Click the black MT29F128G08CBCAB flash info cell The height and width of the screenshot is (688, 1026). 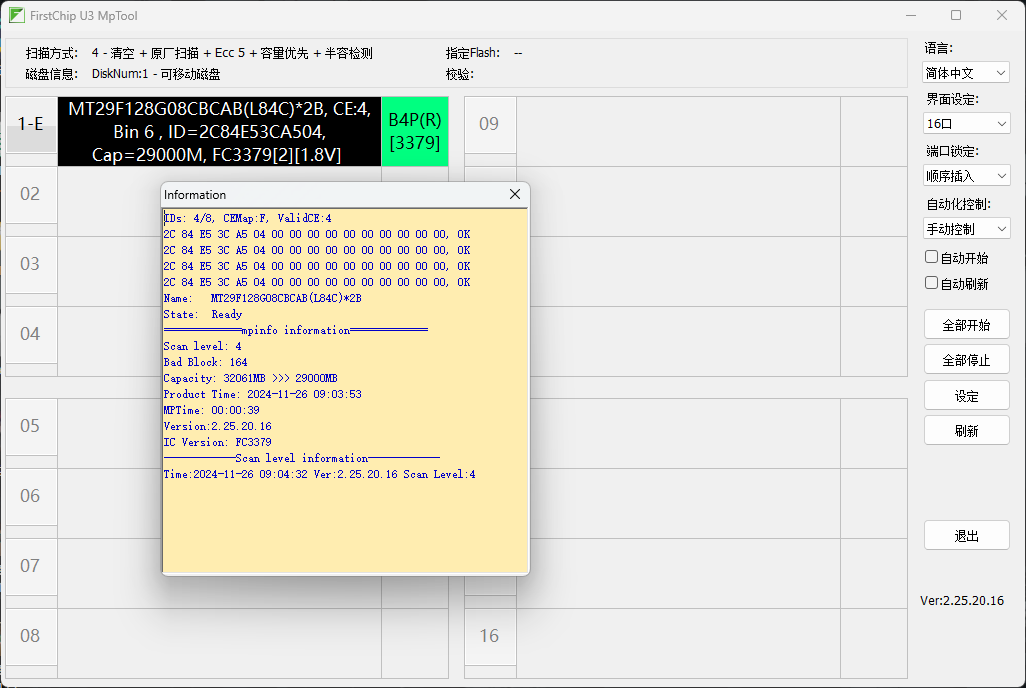pos(219,131)
